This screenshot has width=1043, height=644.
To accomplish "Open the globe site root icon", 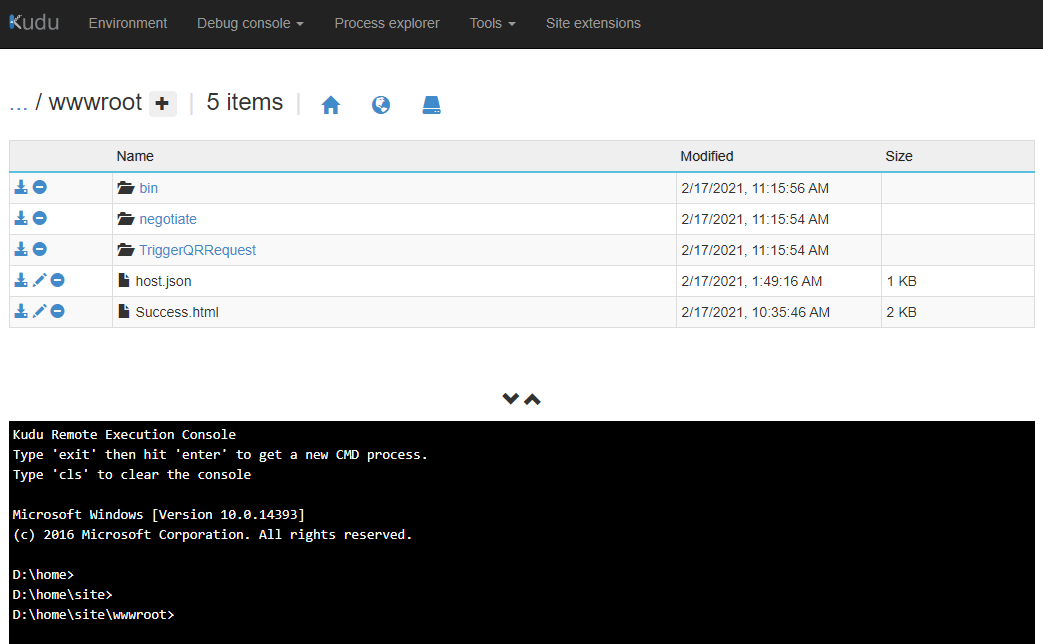I will tap(381, 104).
